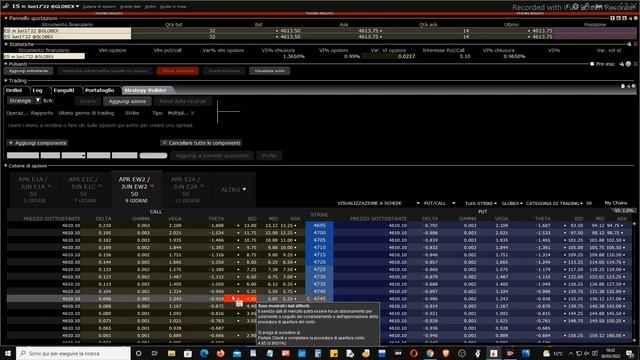Image resolution: width=640 pixels, height=360 pixels.
Task: Open the ES Jun17'22 @GLOBEX contract dropdown
Action: click(x=46, y=6)
